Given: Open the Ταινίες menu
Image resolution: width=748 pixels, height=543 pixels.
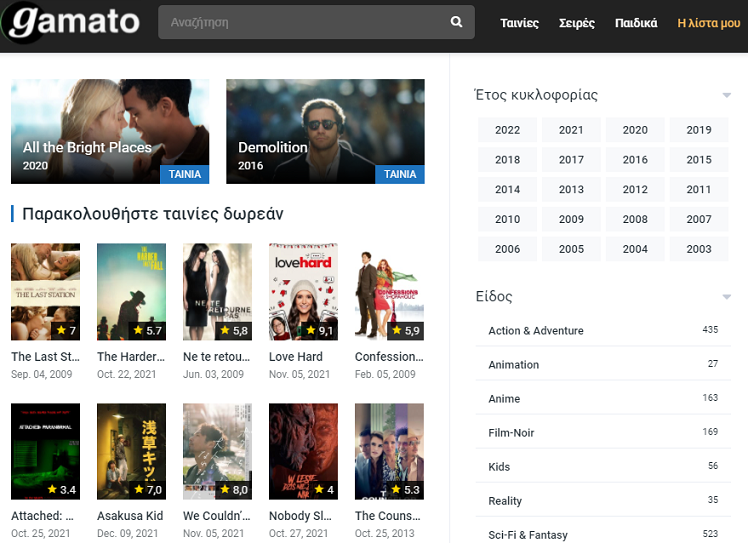Looking at the screenshot, I should click(x=519, y=23).
